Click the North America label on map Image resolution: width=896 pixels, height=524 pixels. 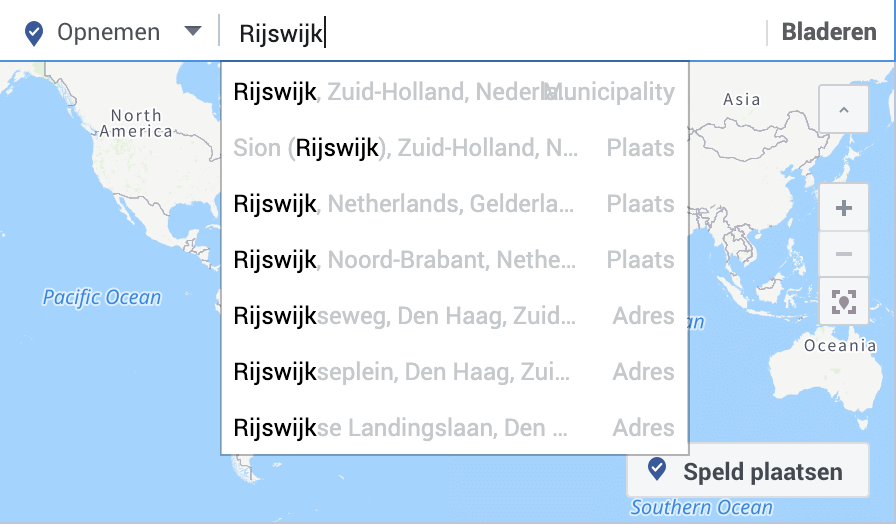pos(136,124)
